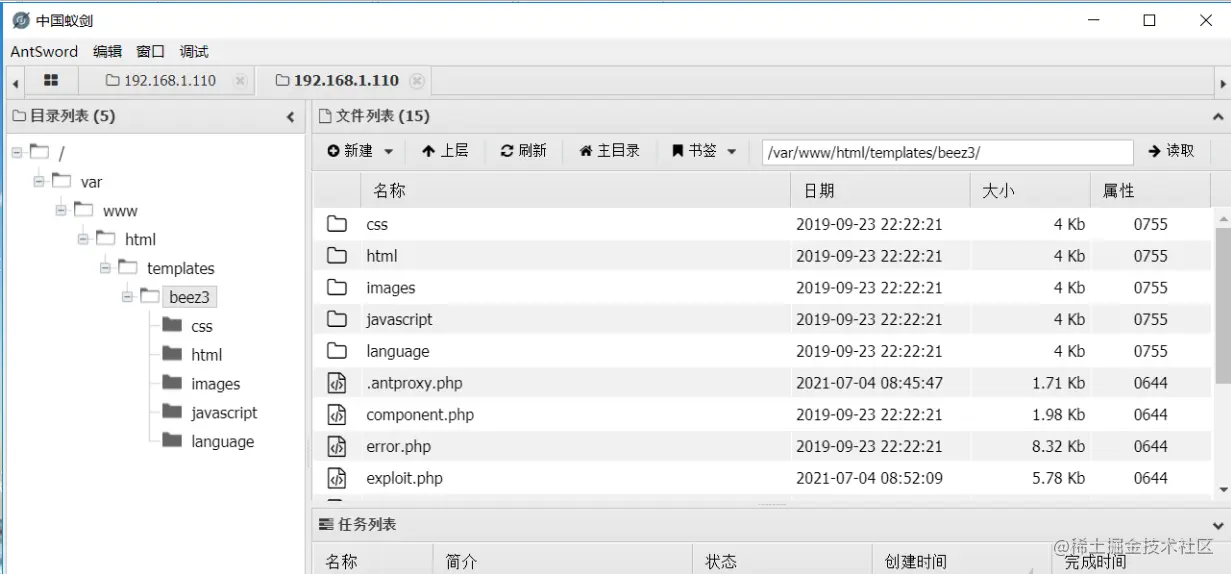Click the .antproxy.php file icon
Screen dimensions: 1231x574
tap(337, 383)
